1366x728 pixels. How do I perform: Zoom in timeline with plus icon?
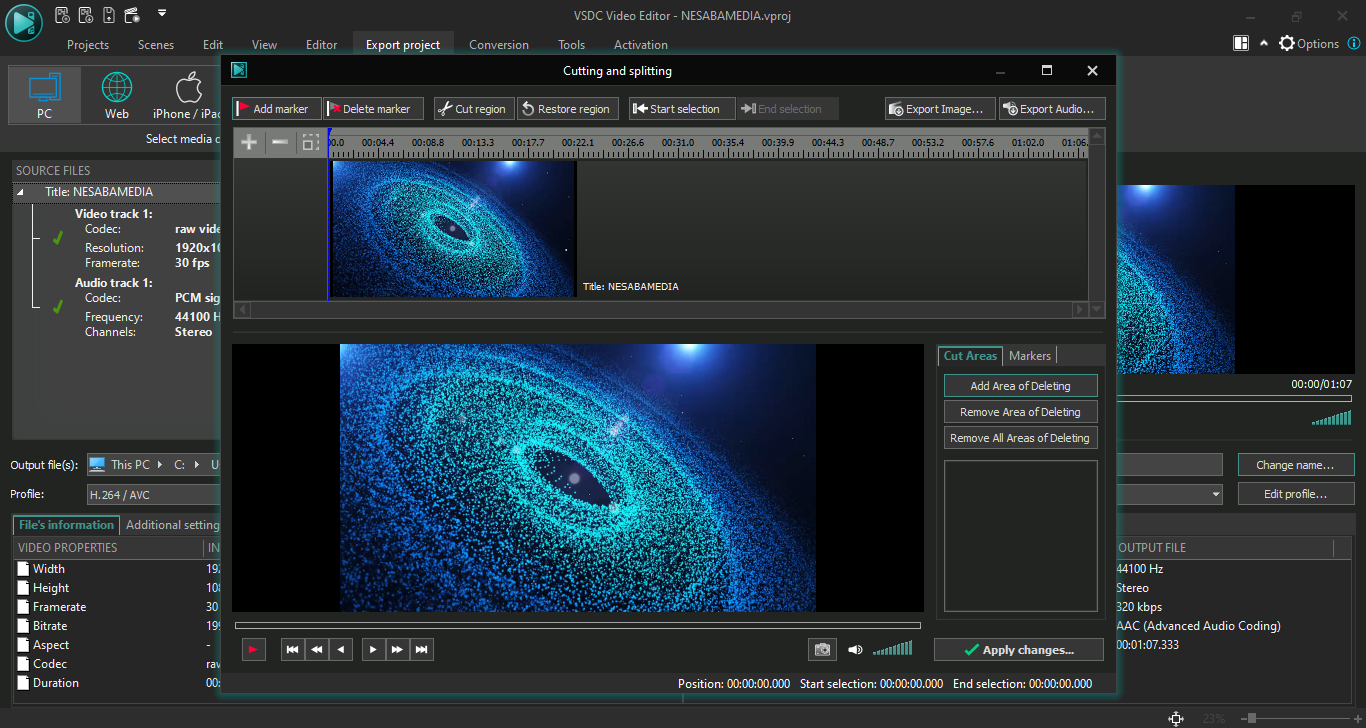[249, 143]
